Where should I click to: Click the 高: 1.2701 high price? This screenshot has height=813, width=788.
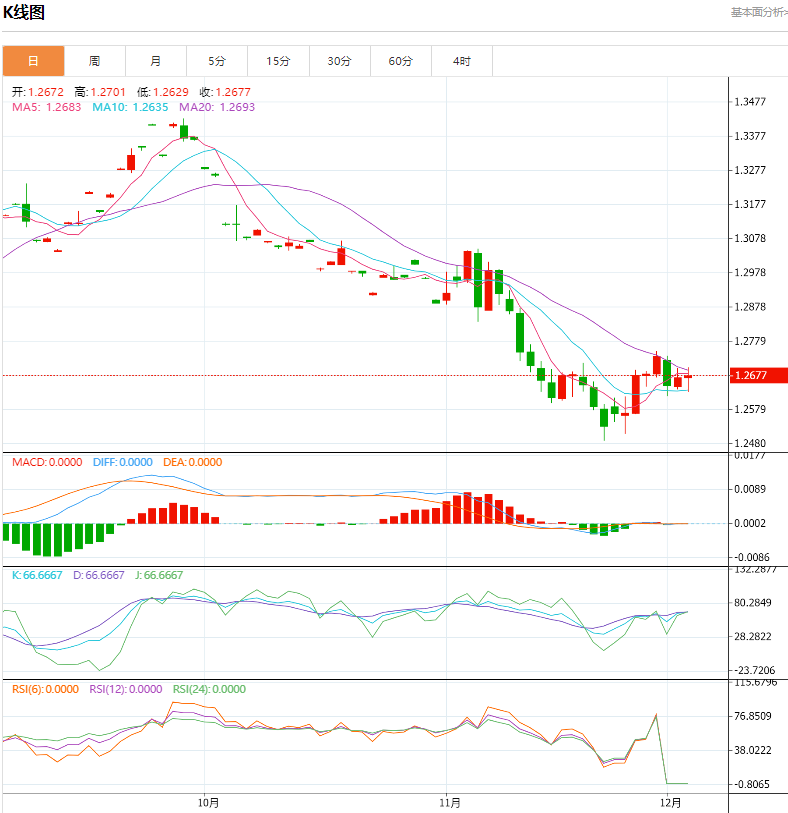(x=100, y=92)
